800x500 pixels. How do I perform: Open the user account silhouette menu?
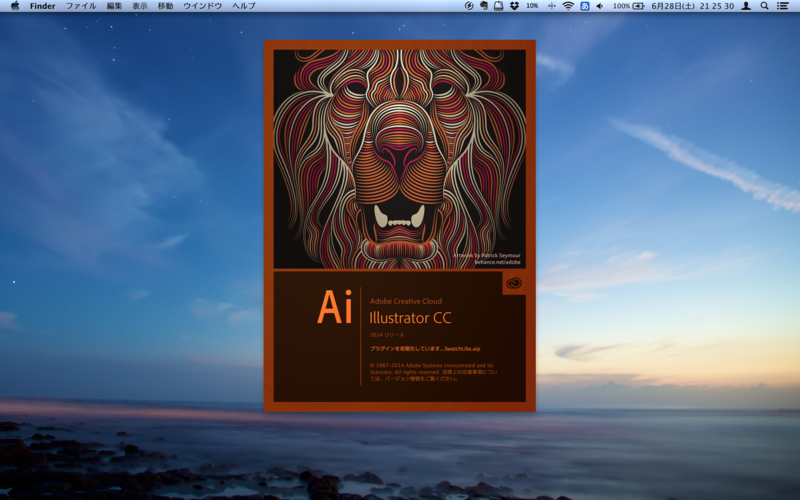[x=746, y=6]
